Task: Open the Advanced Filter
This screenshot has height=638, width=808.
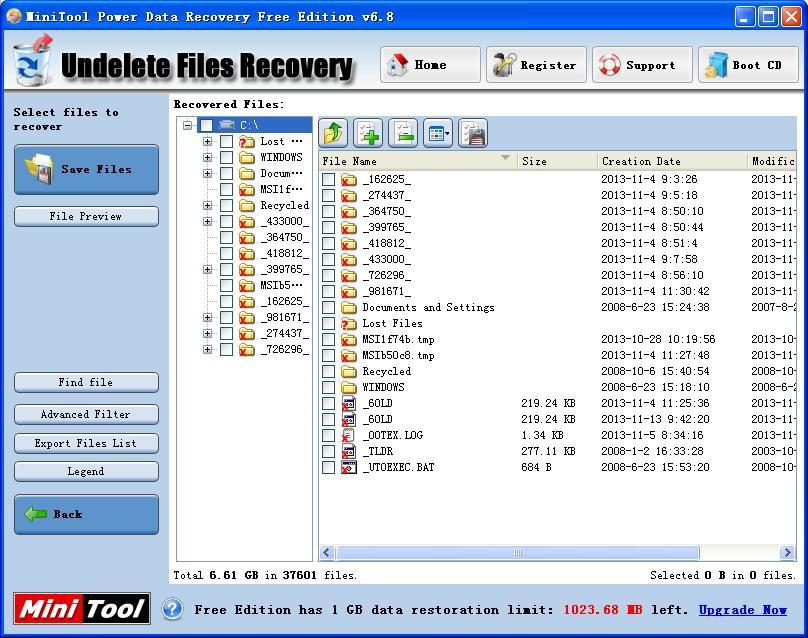Action: coord(87,414)
